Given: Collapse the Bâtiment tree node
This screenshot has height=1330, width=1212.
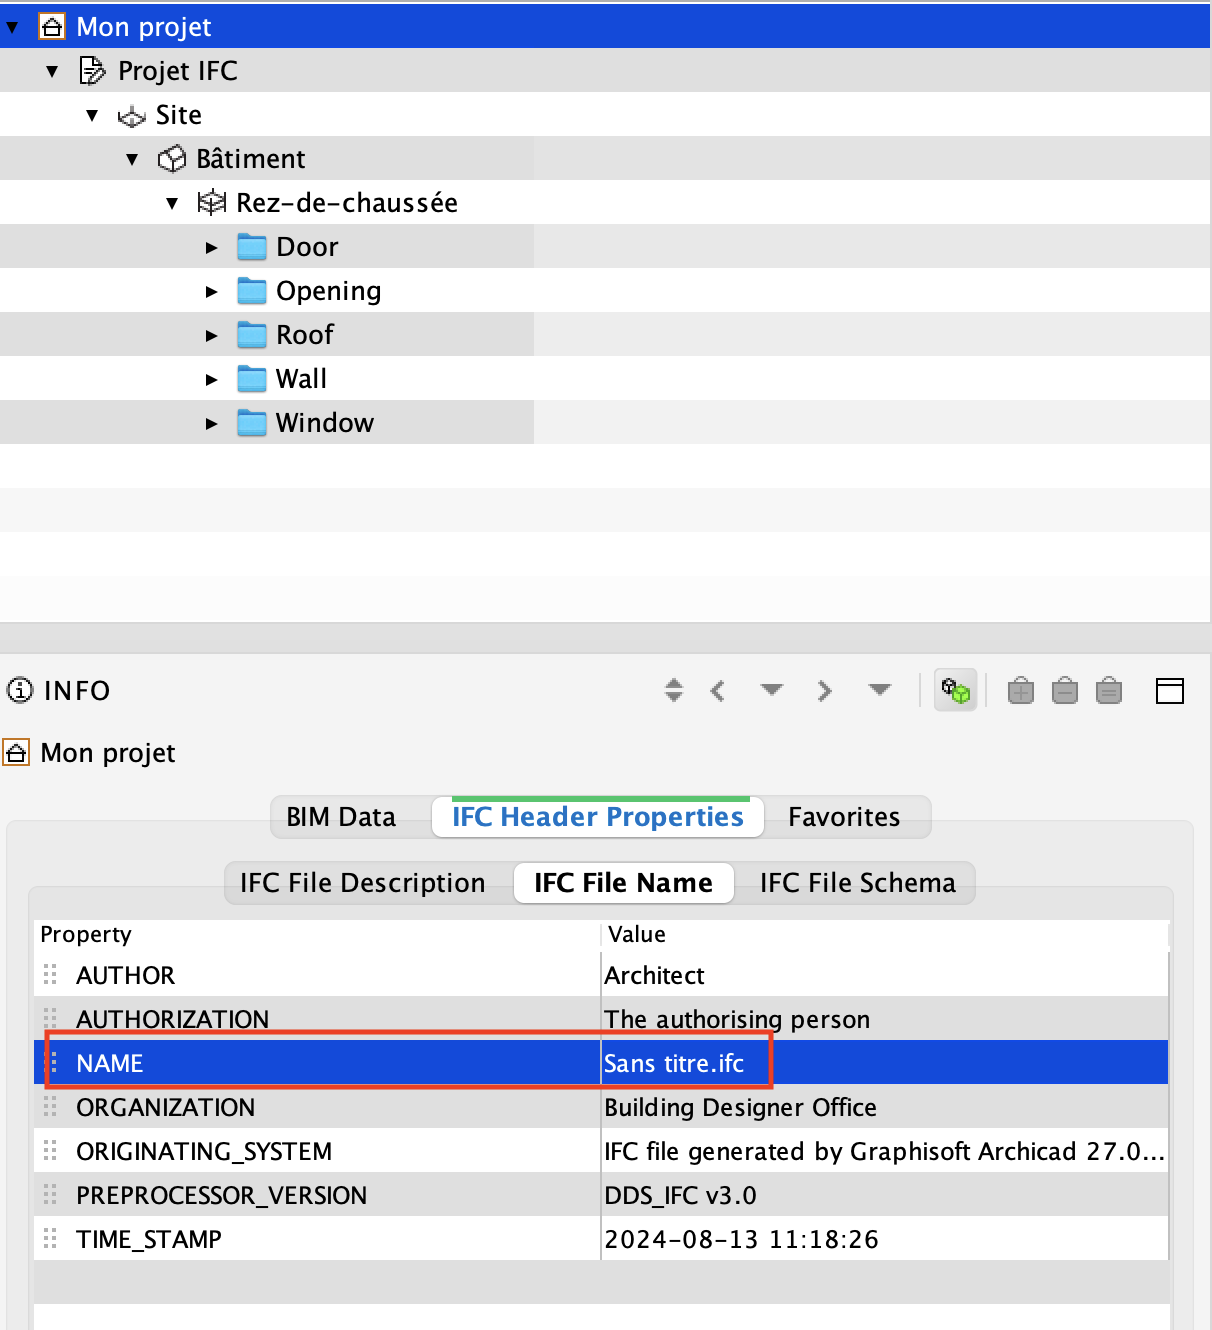Looking at the screenshot, I should coord(132,159).
